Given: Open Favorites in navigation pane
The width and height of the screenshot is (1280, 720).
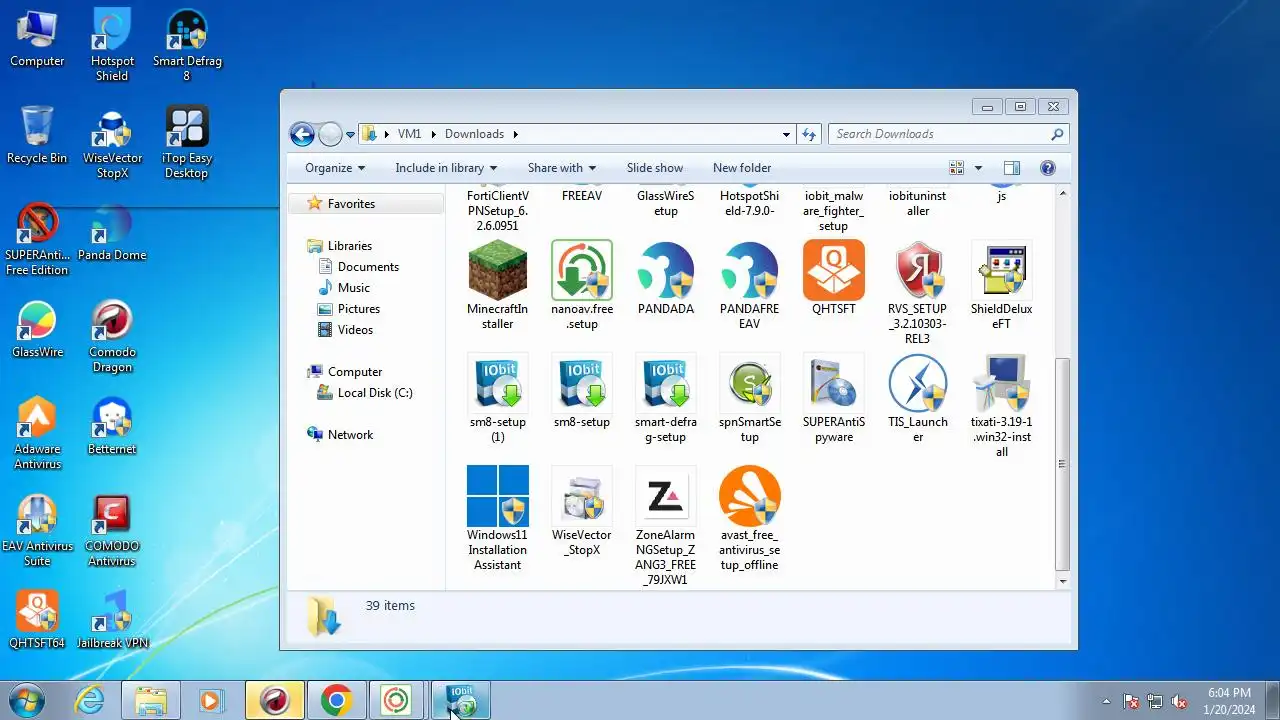Looking at the screenshot, I should [351, 204].
